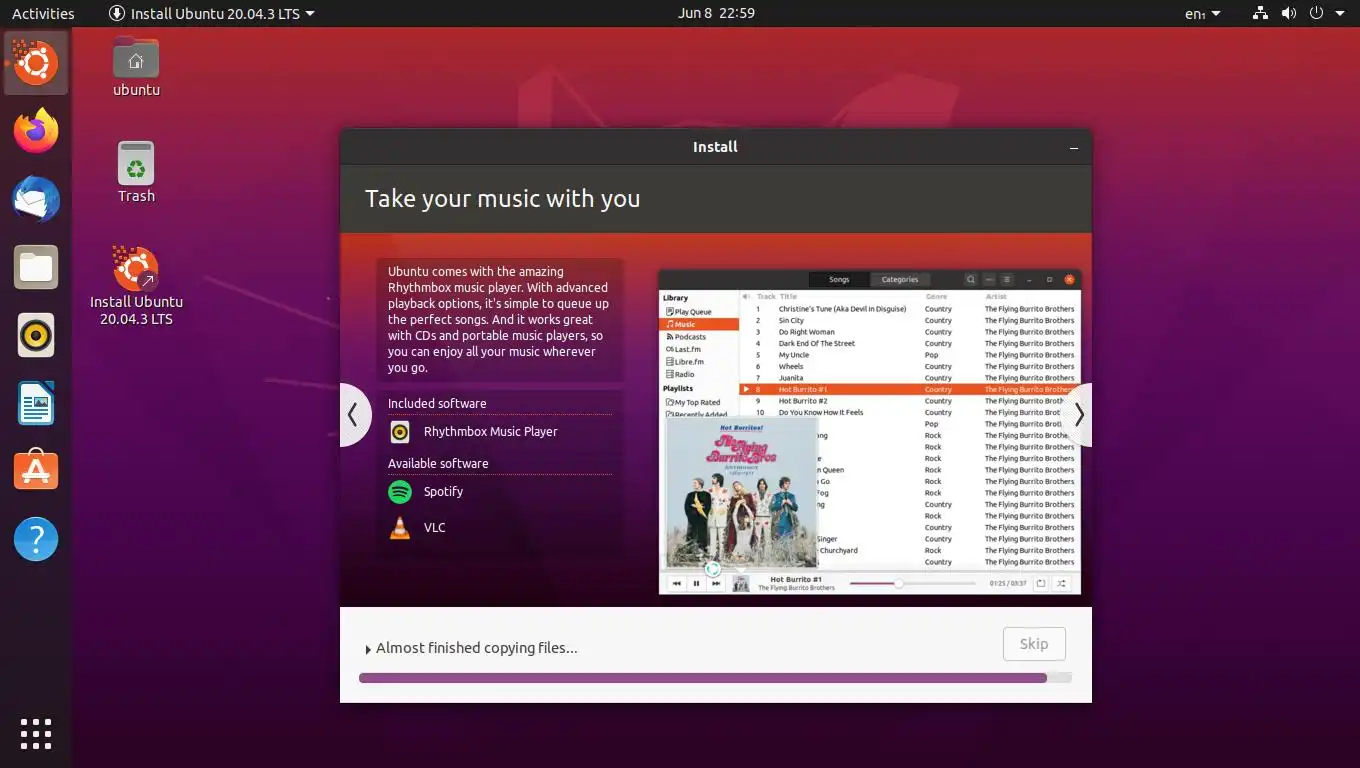Open the Install Ubuntu 20.04.3 LTS app menu
Viewport: 1360px width, 768px height.
pyautogui.click(x=212, y=13)
